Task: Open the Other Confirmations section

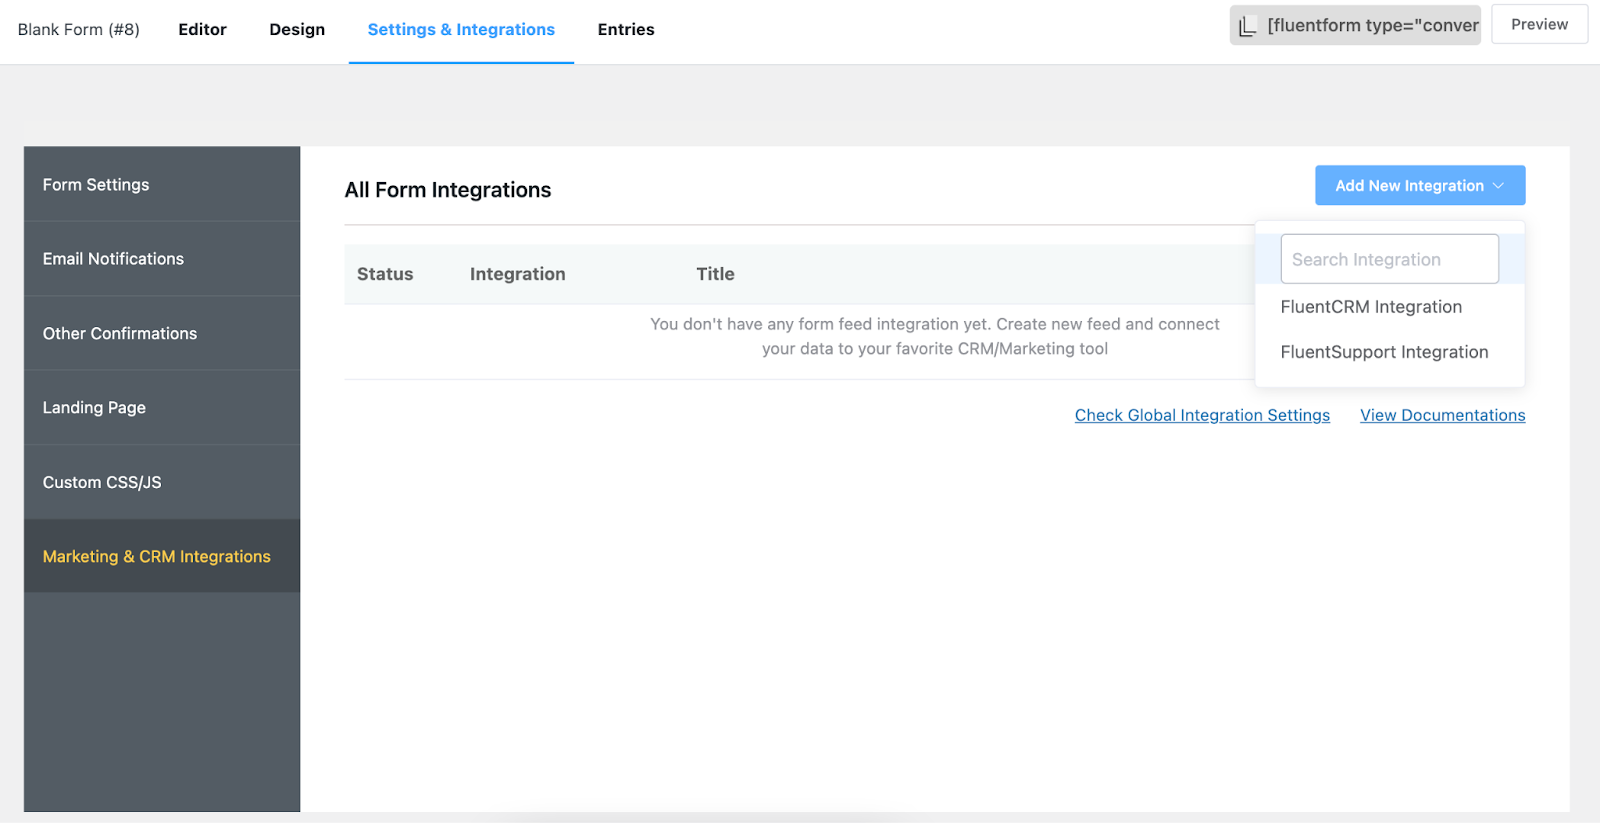Action: click(120, 334)
